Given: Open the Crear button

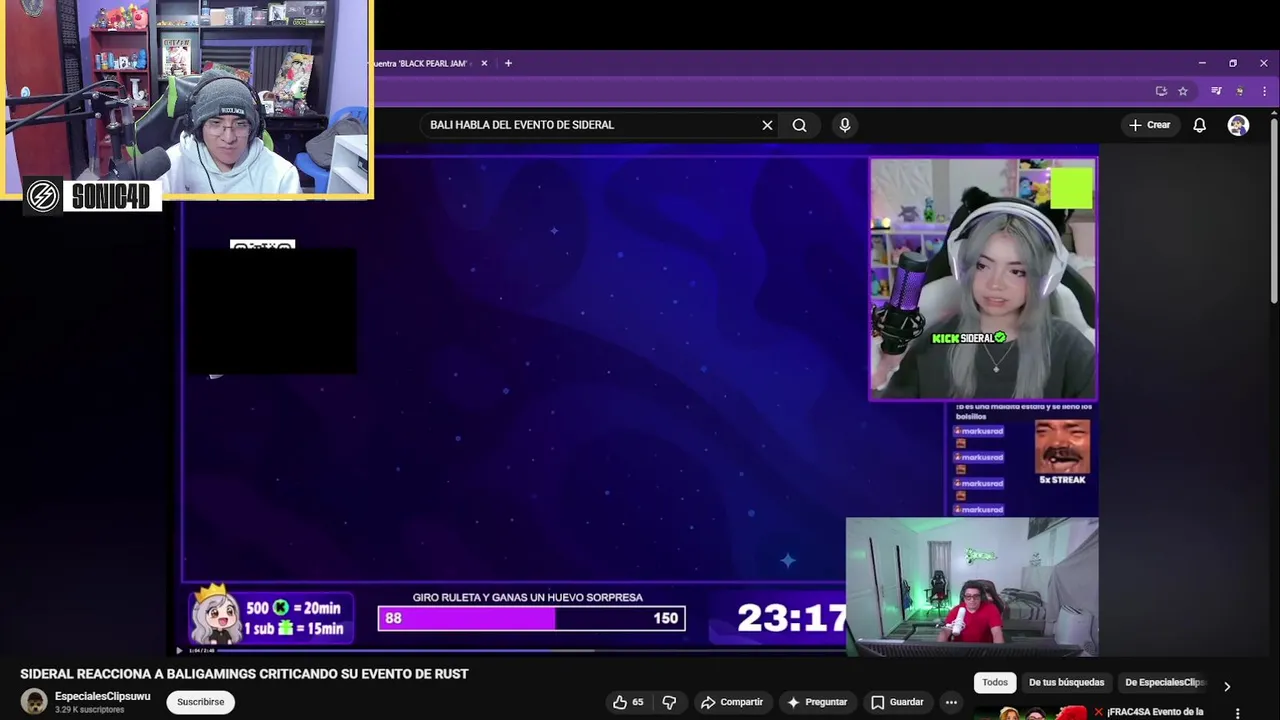Looking at the screenshot, I should [x=1149, y=125].
